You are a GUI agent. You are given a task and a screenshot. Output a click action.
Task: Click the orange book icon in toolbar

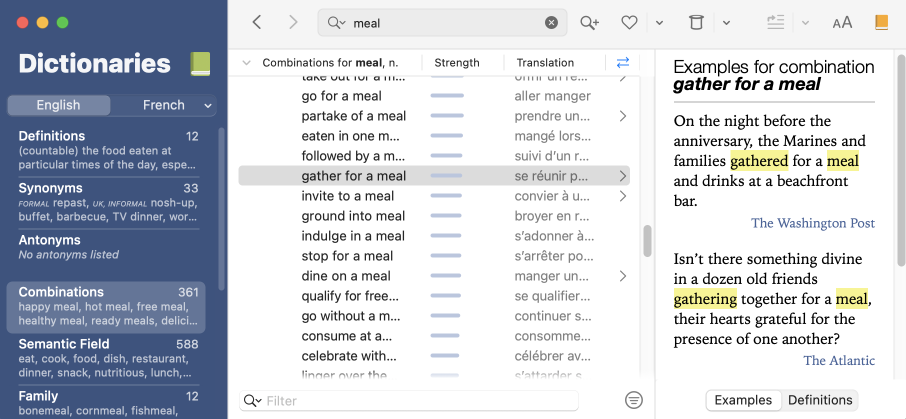tap(881, 22)
